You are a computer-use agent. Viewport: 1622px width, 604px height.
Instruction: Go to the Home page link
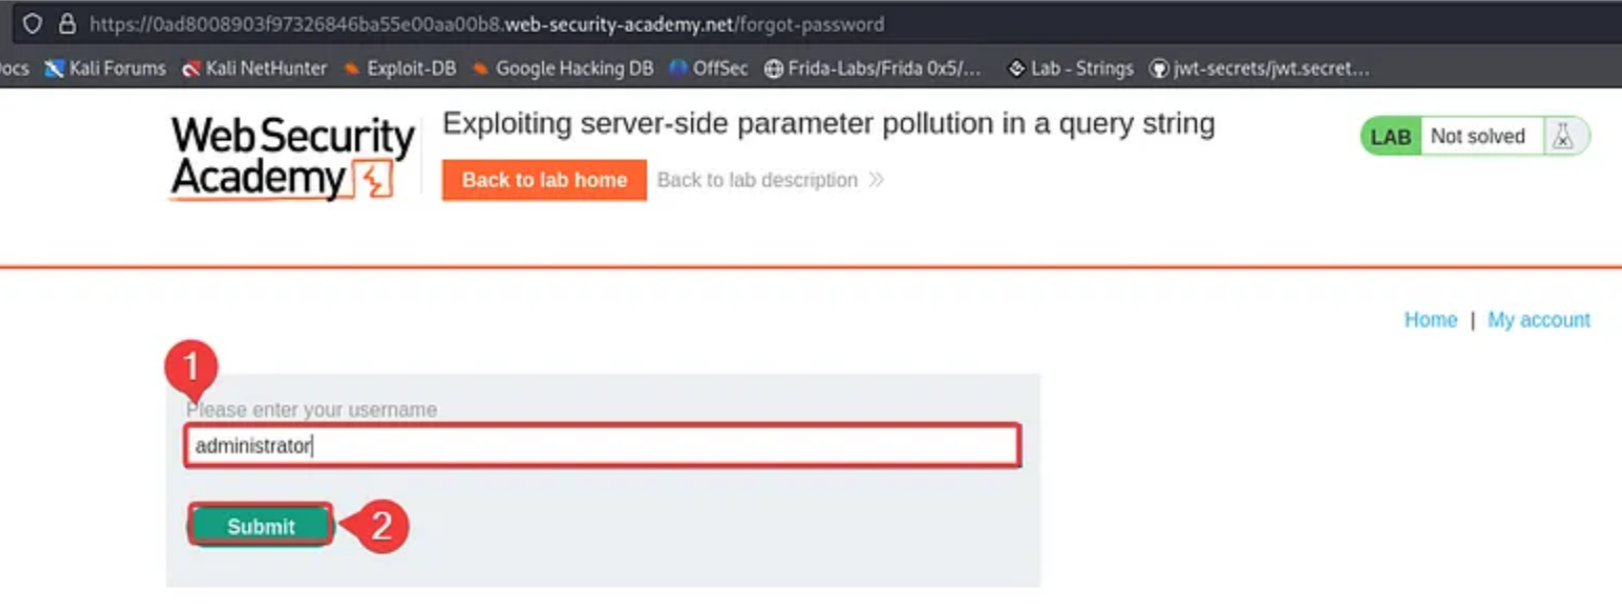click(1430, 320)
